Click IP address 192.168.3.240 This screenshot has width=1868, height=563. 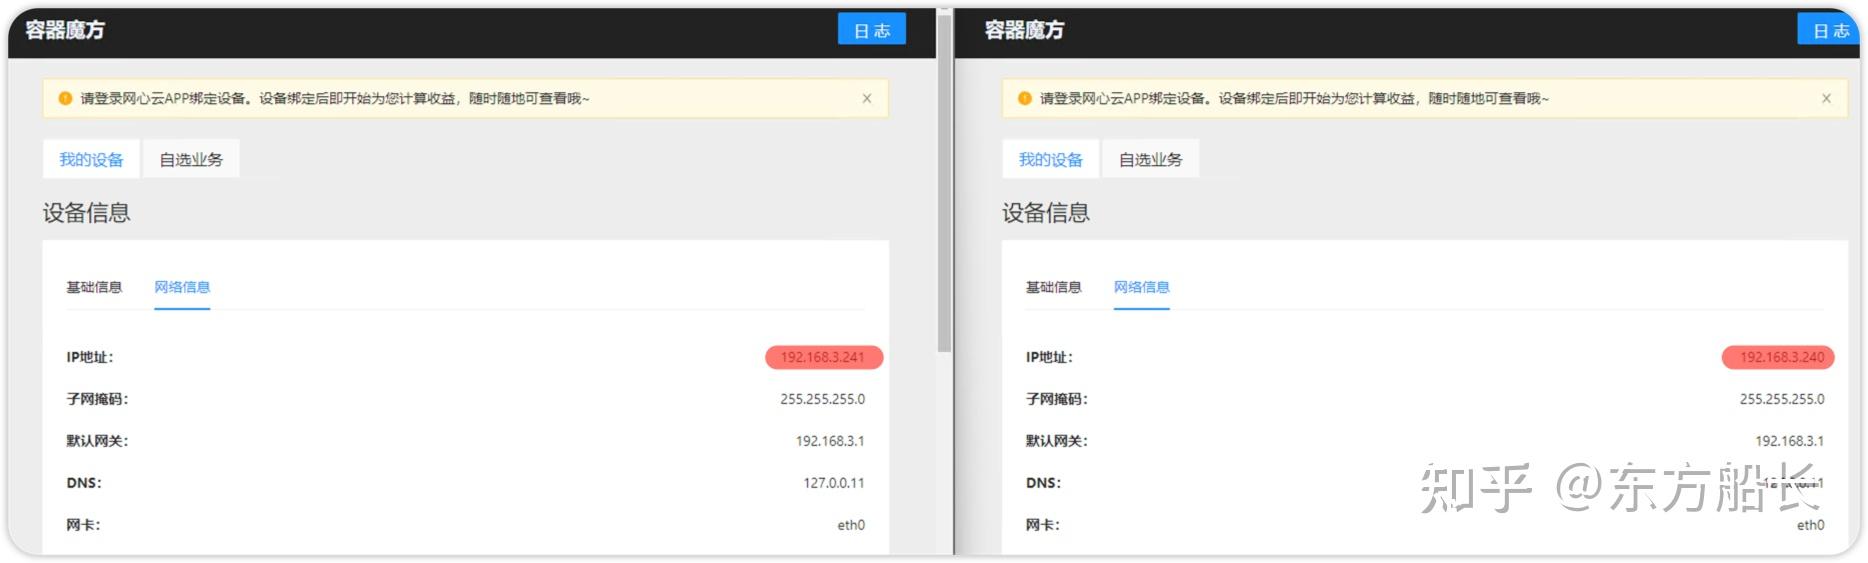click(1782, 357)
